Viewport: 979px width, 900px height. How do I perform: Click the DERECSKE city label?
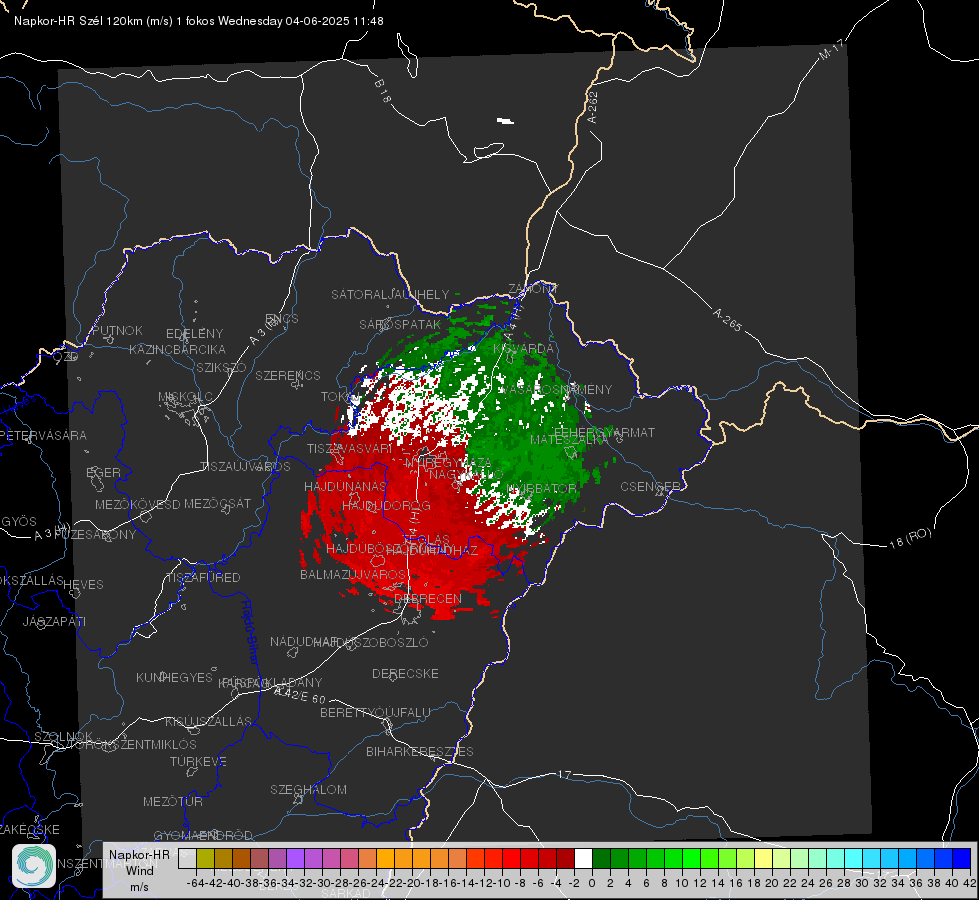pos(405,673)
